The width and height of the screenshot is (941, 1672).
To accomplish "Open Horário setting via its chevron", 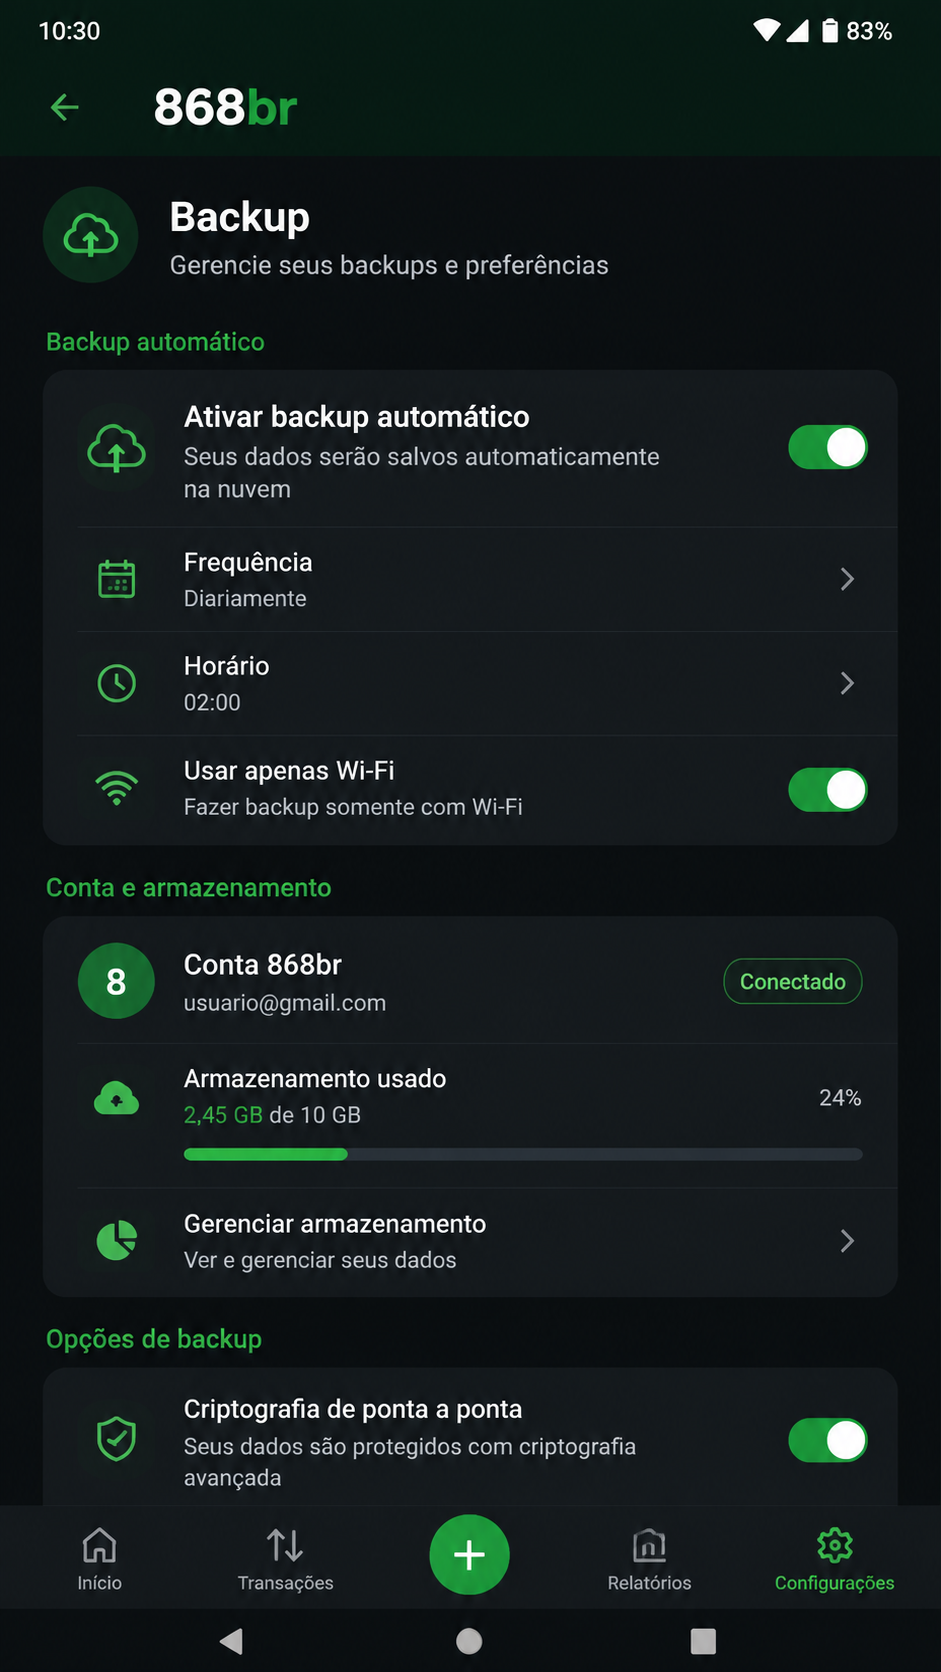I will [x=847, y=683].
